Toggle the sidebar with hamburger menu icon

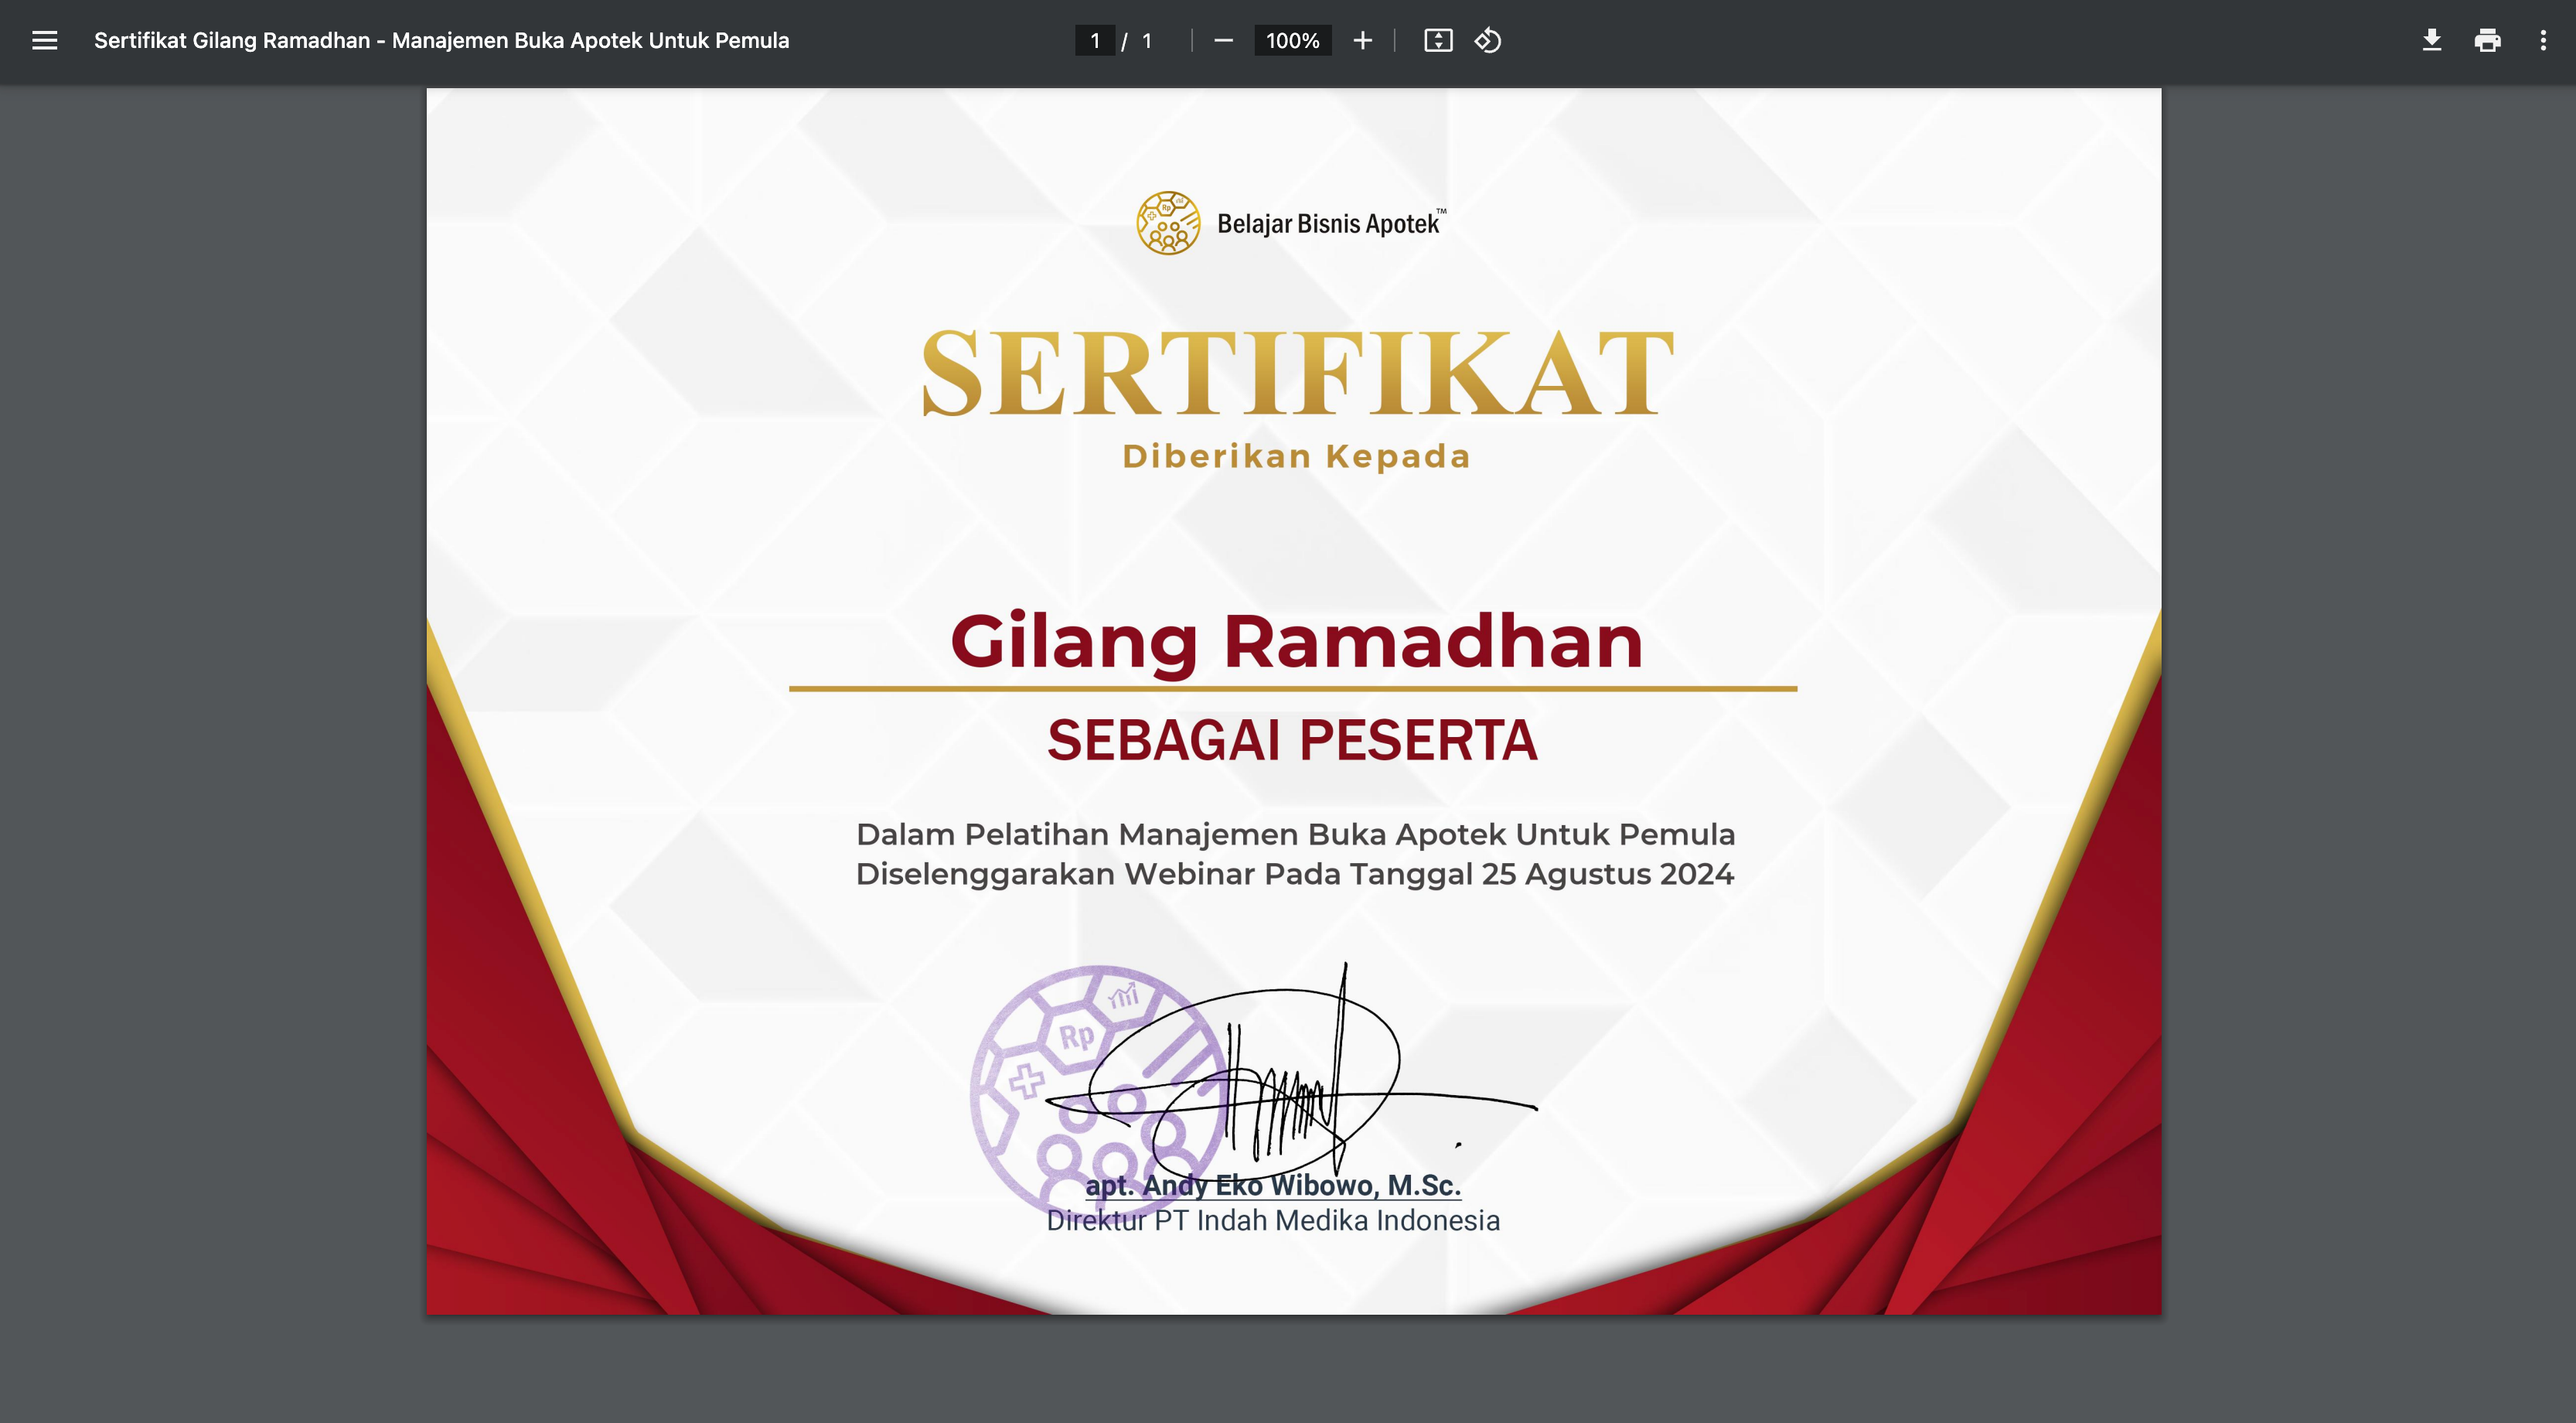[44, 41]
